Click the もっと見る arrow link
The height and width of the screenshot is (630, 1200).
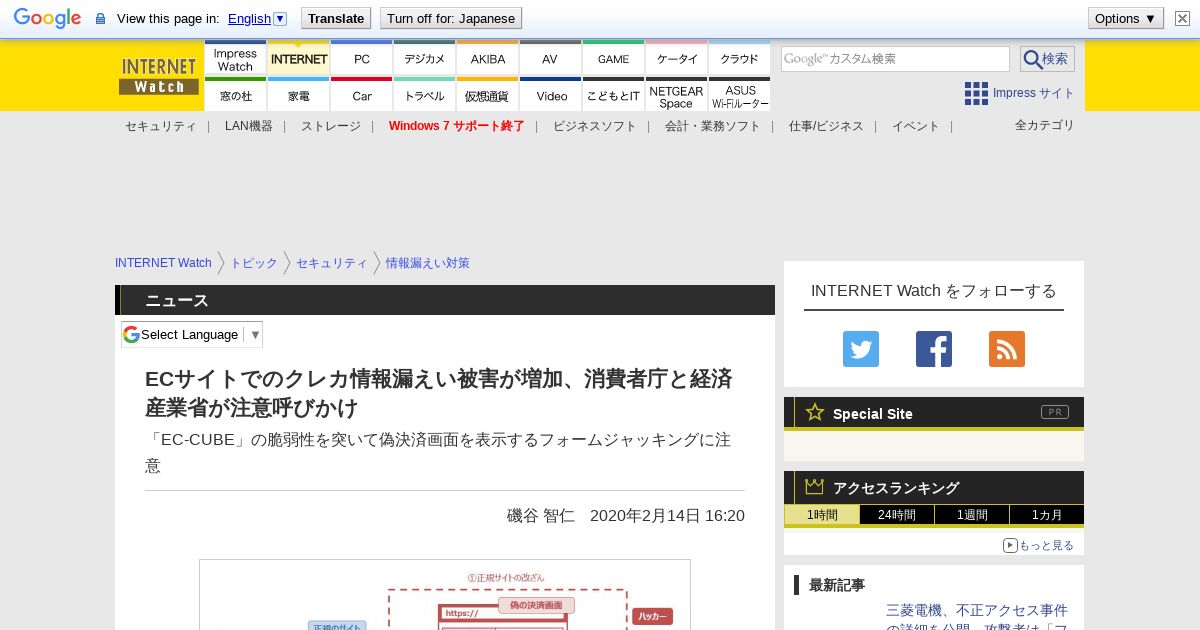tap(1038, 545)
